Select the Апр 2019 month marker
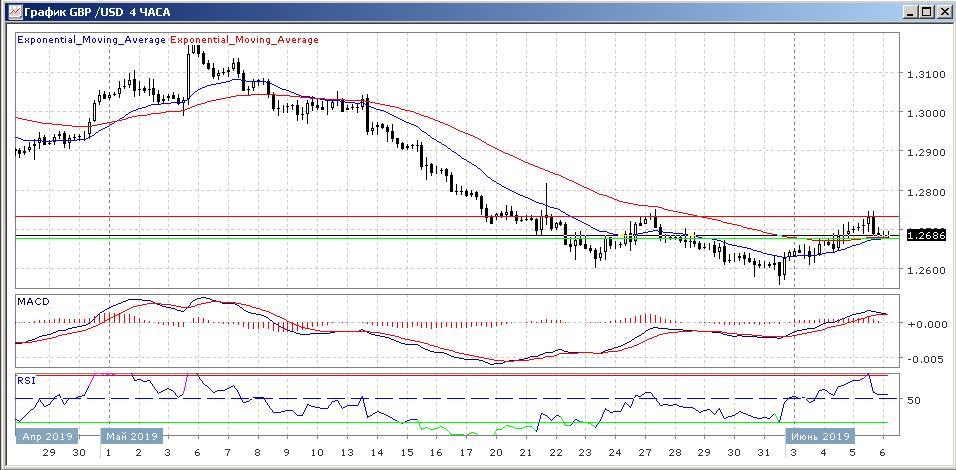 (44, 436)
